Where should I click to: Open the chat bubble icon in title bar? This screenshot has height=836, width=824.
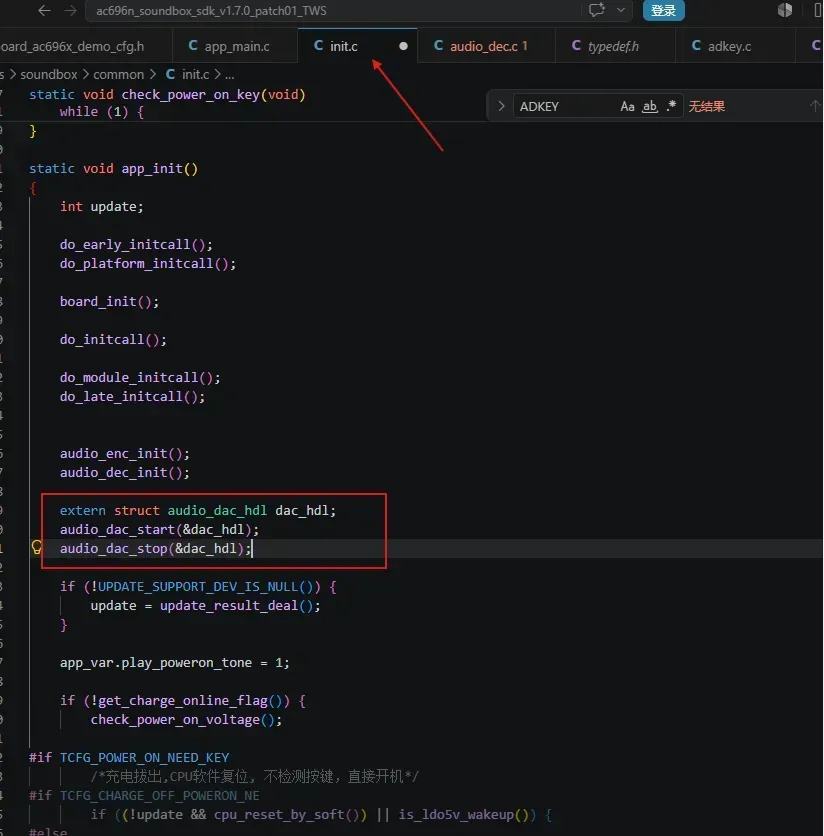(597, 10)
